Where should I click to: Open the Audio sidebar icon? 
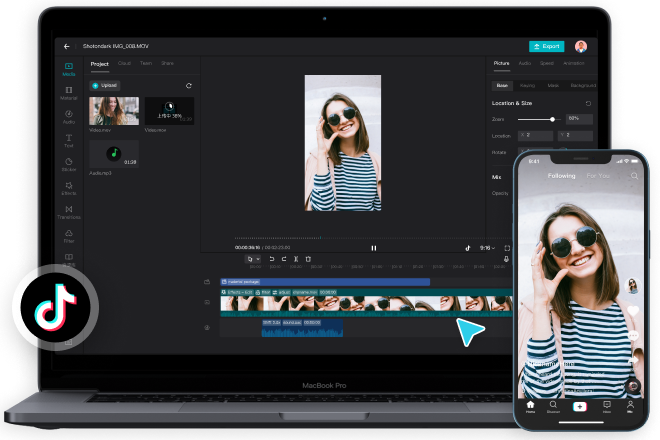[x=69, y=117]
